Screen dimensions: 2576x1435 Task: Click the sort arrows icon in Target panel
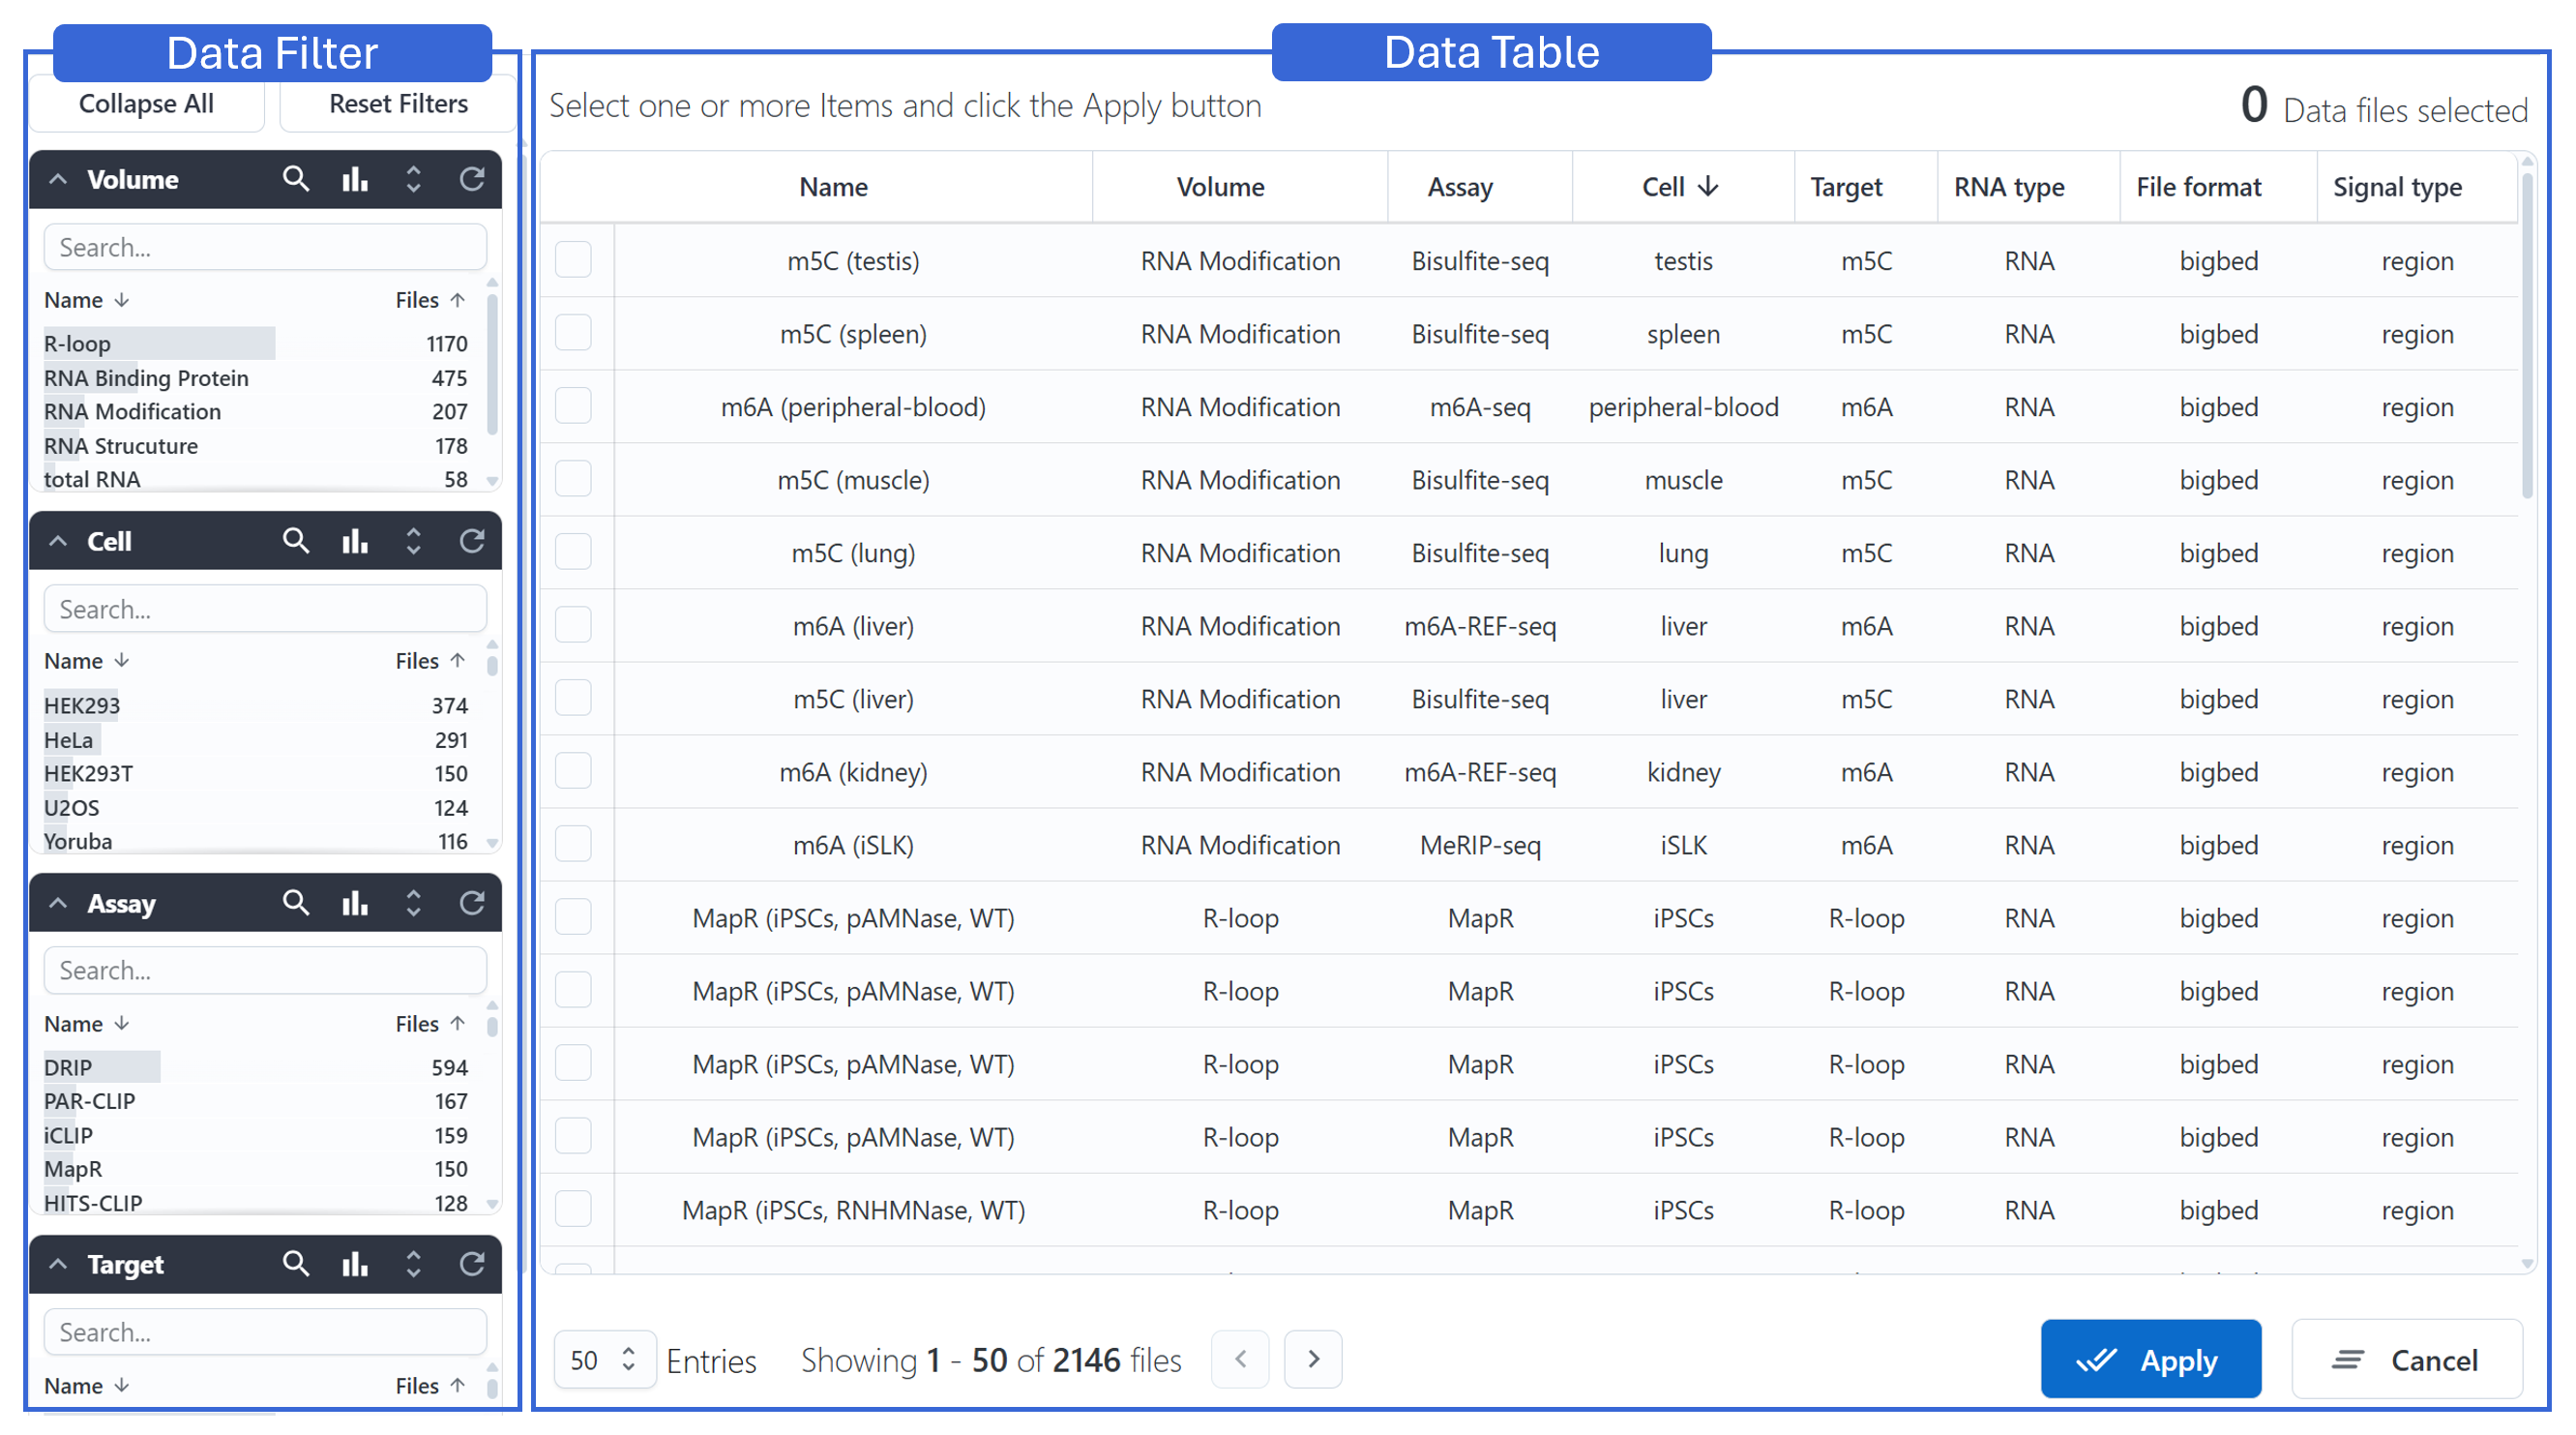point(413,1264)
